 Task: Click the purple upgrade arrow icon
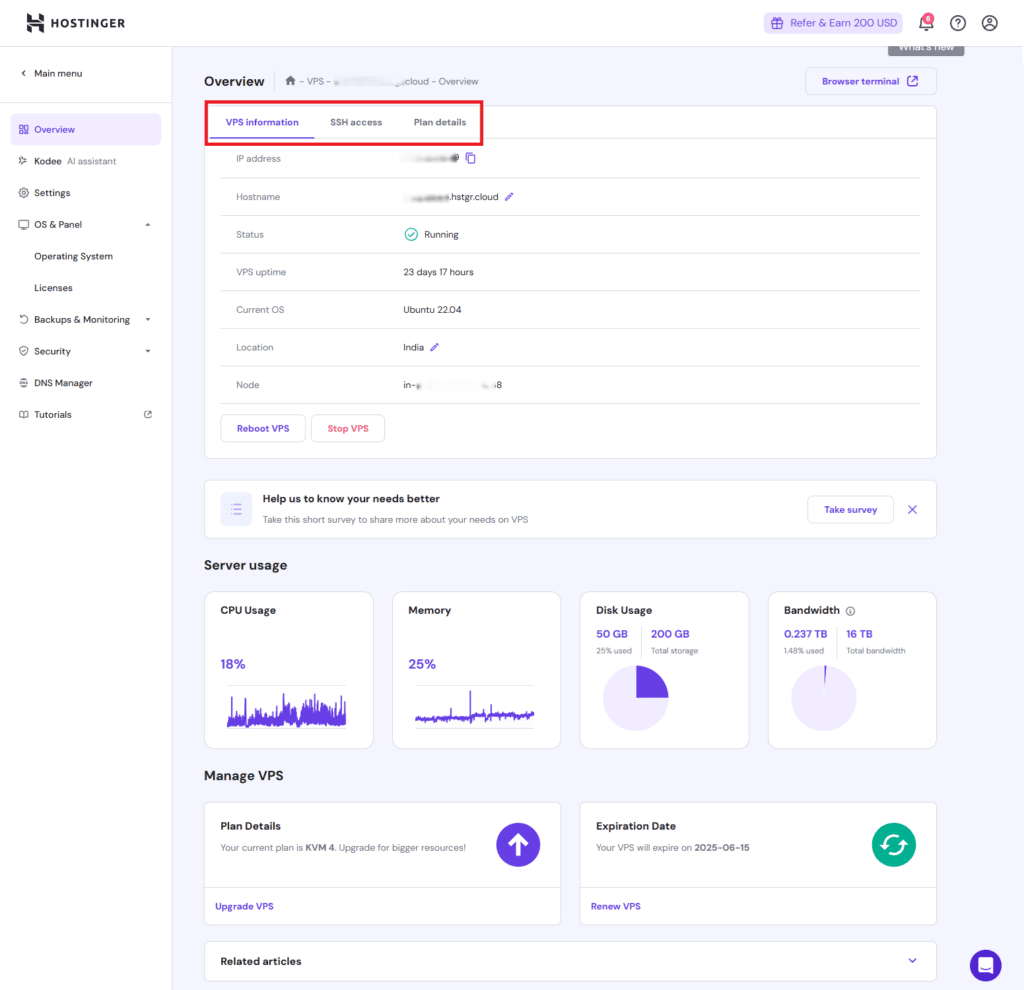(518, 844)
